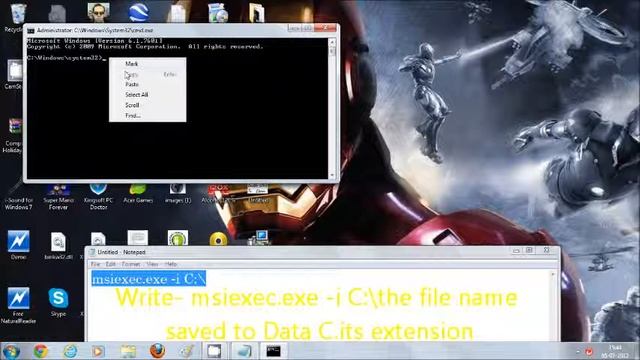Viewport: 640px width, 360px height.
Task: Click the taskbar clock showing time and date
Action: (x=614, y=351)
